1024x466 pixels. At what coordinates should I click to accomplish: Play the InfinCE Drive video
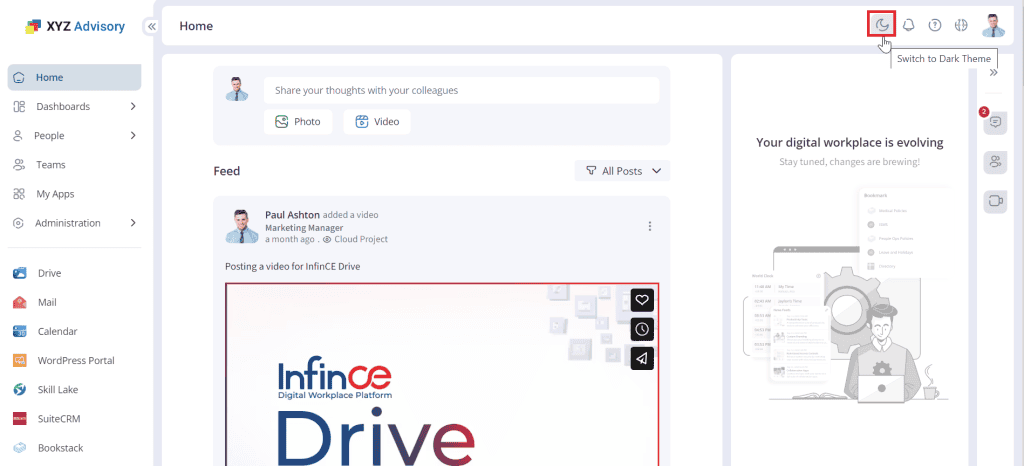tap(442, 375)
